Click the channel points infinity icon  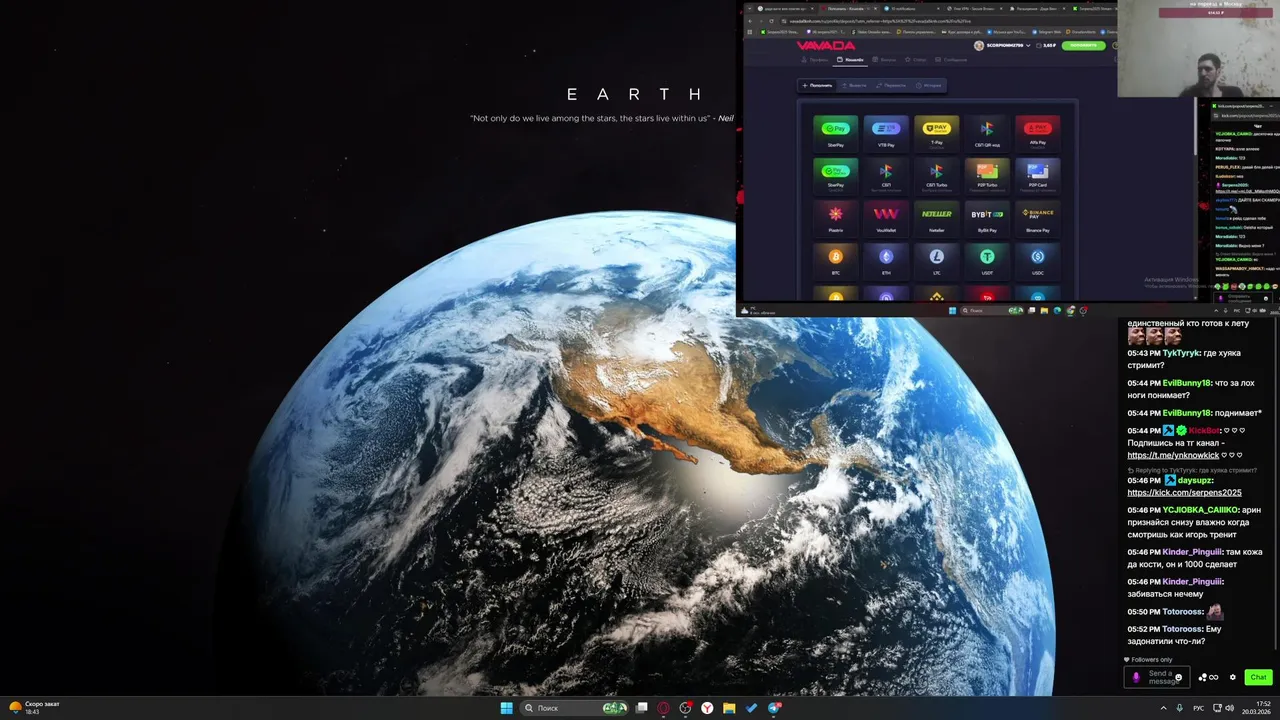[x=1209, y=677]
